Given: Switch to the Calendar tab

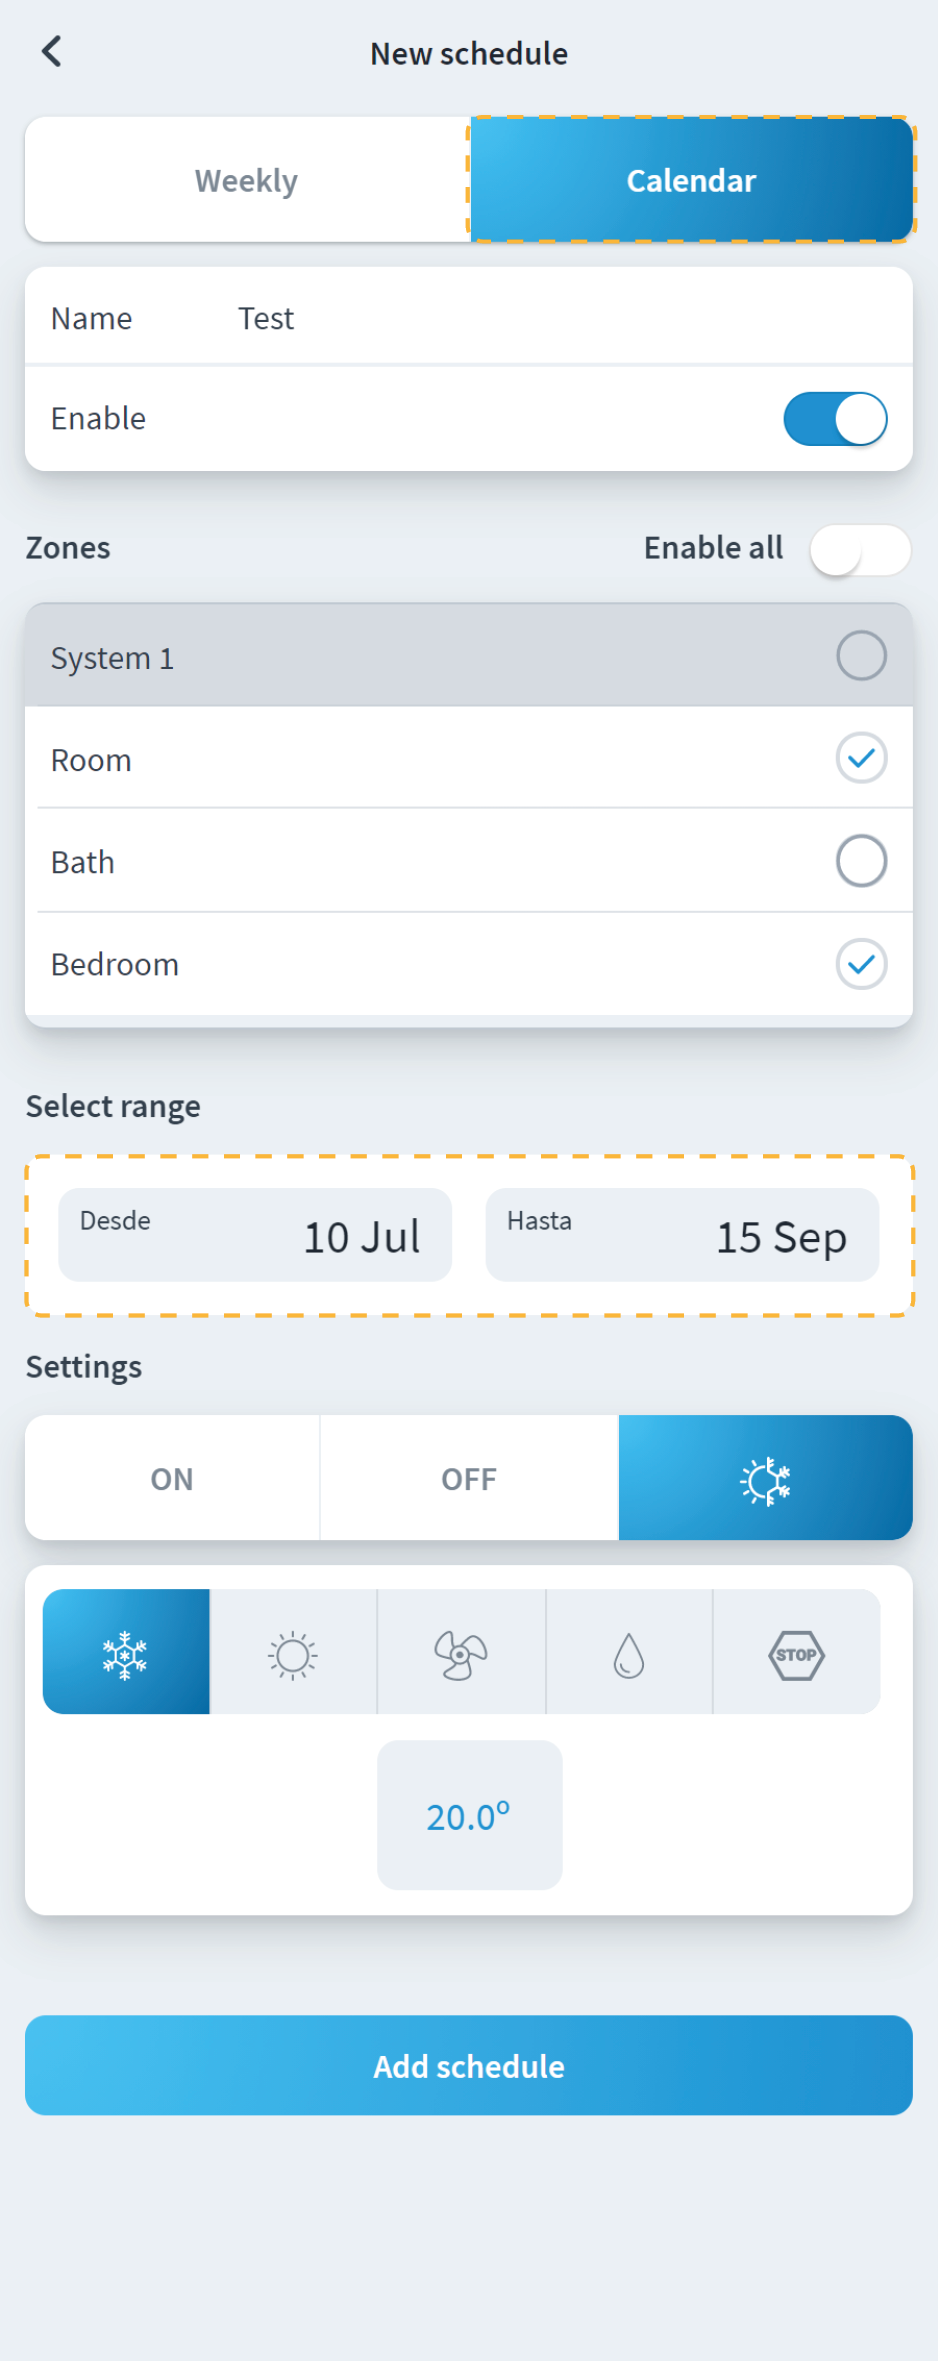Looking at the screenshot, I should tap(691, 181).
